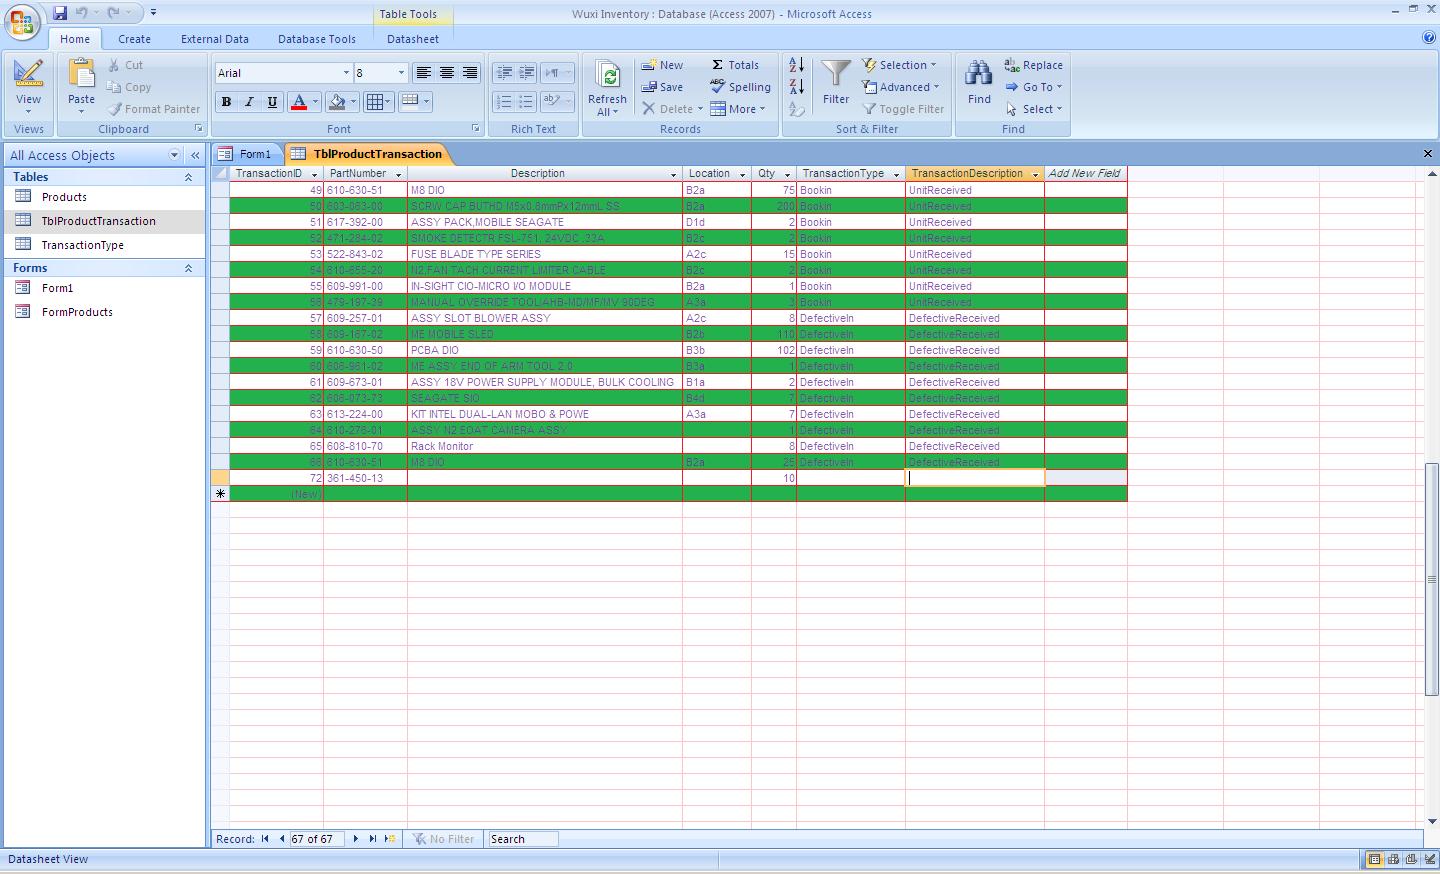Viewport: 1440px width, 874px height.
Task: Toggle Totals row
Action: 735,65
